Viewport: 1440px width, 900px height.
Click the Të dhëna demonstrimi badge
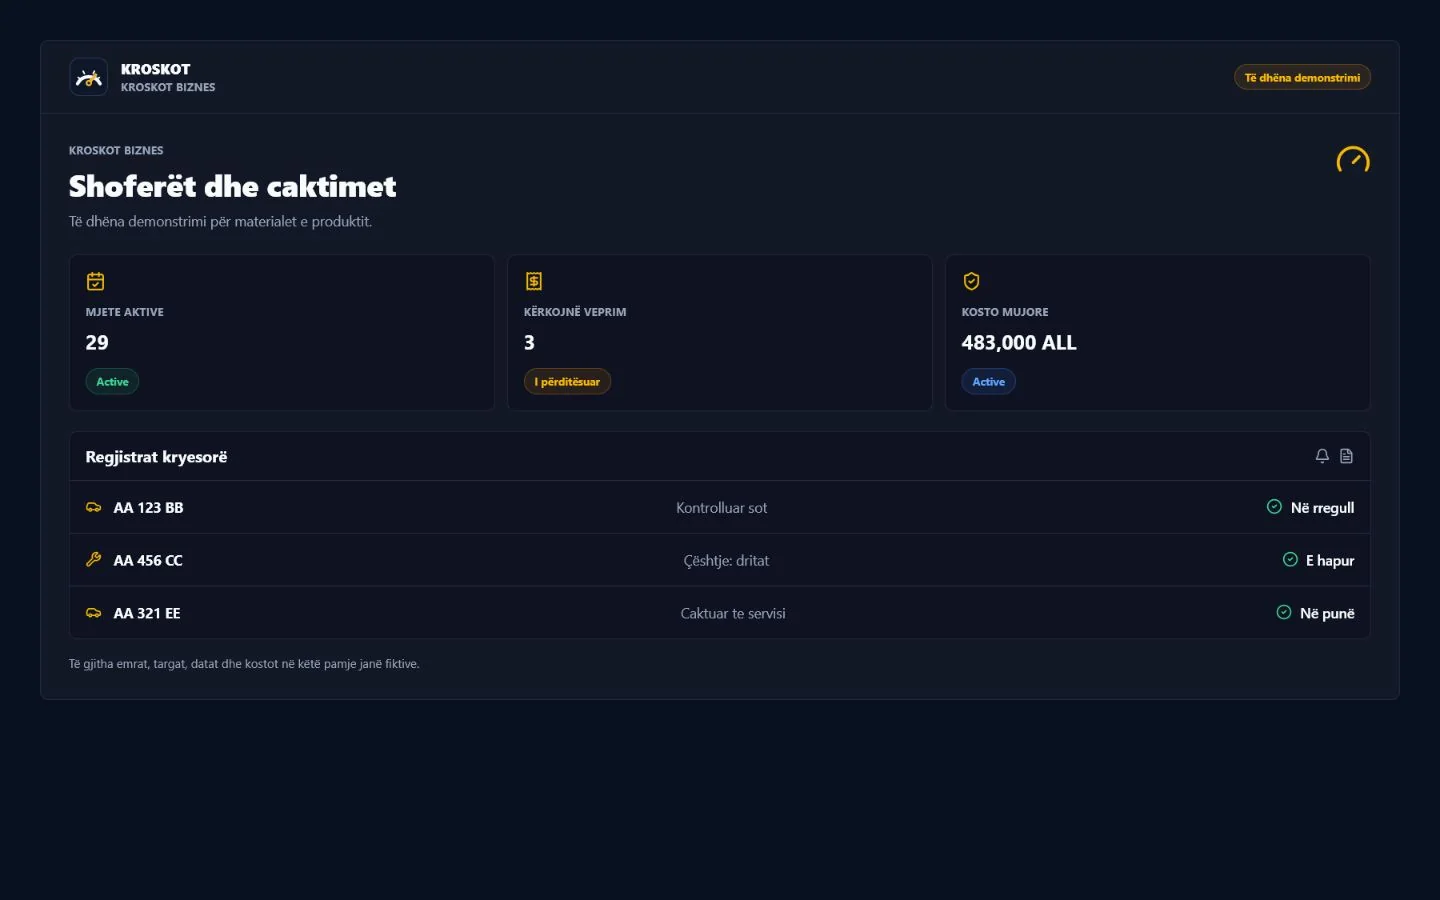1302,77
